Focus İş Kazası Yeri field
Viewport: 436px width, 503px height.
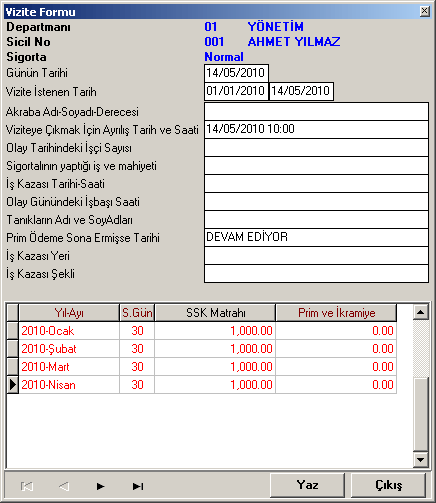coord(316,256)
